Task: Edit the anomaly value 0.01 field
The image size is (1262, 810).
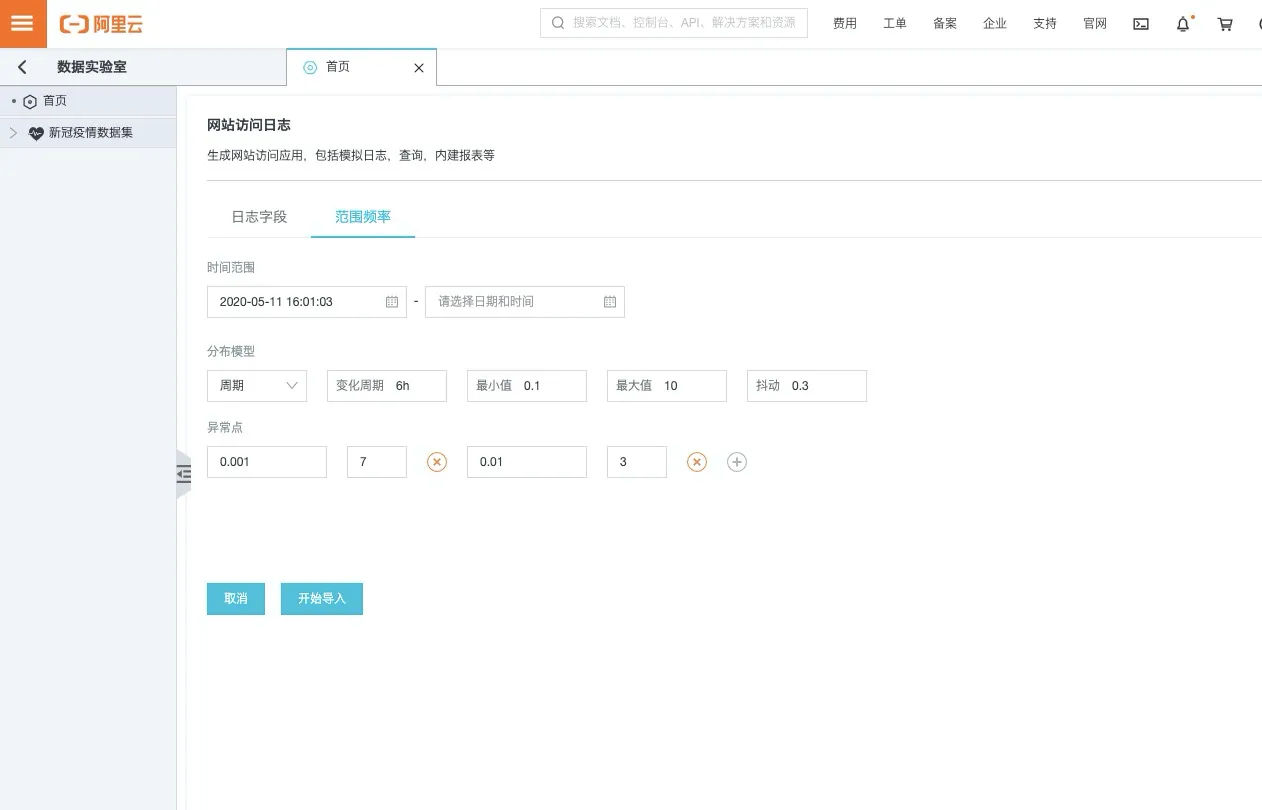Action: click(527, 462)
